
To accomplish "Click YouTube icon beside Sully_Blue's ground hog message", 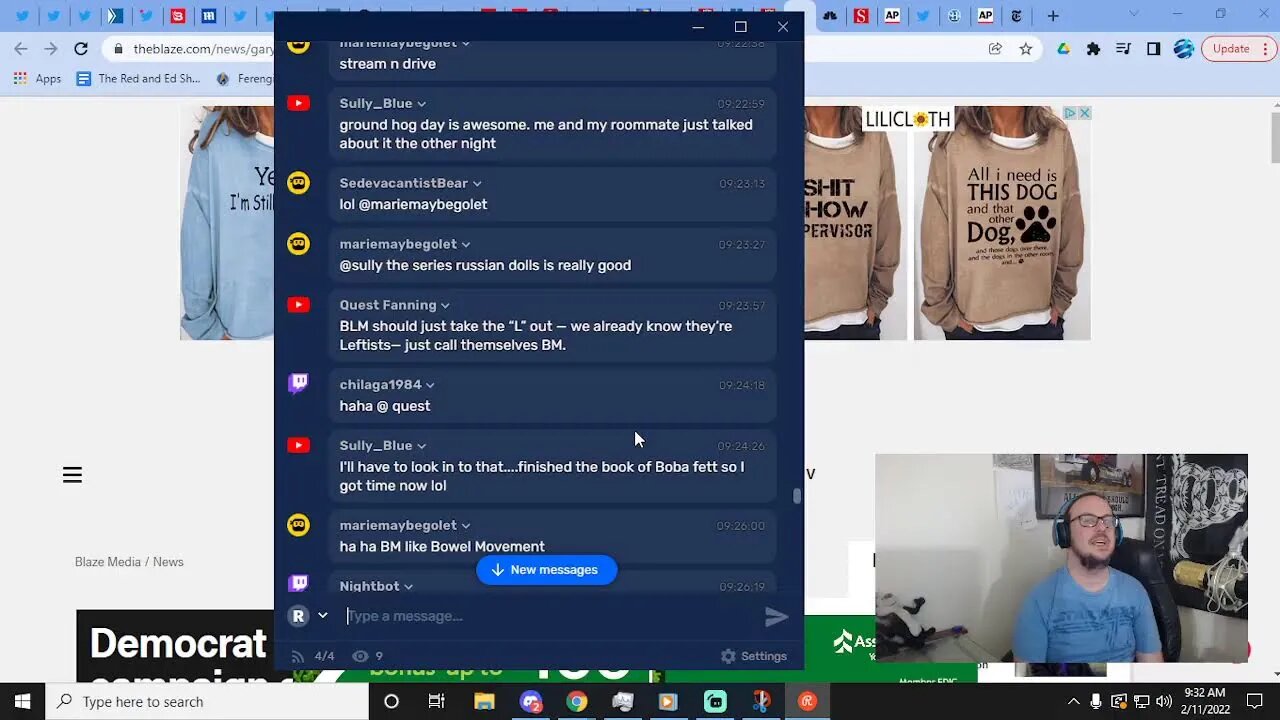I will [x=298, y=103].
